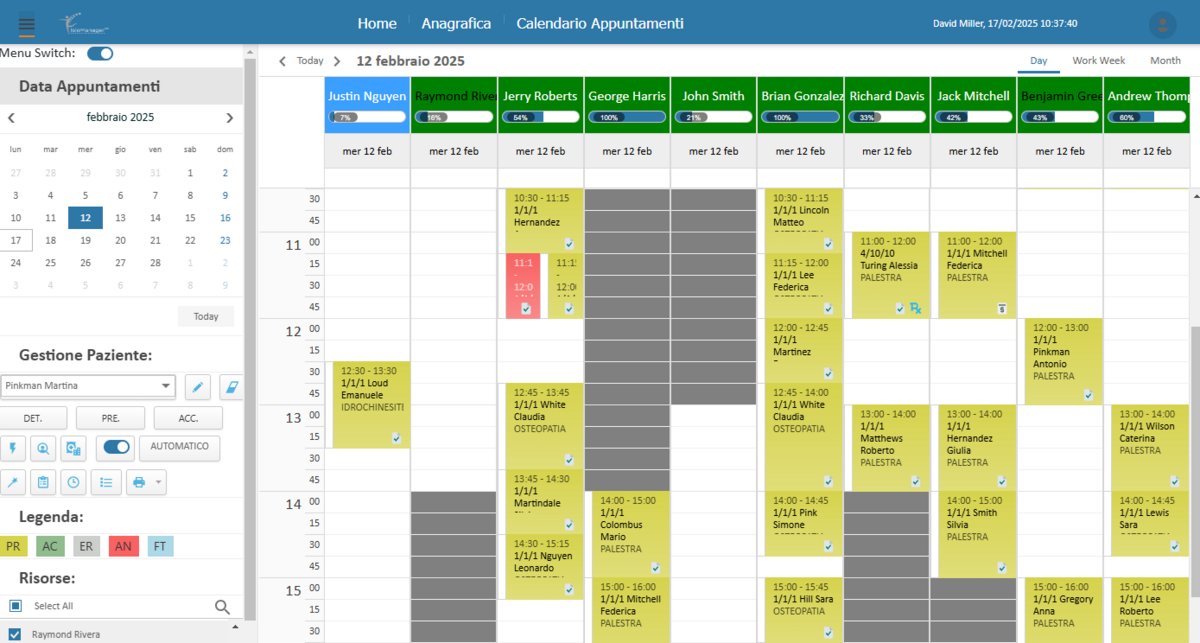Switch to the Work Week view tab
Screen dimensions: 1200x643
[x=1098, y=61]
